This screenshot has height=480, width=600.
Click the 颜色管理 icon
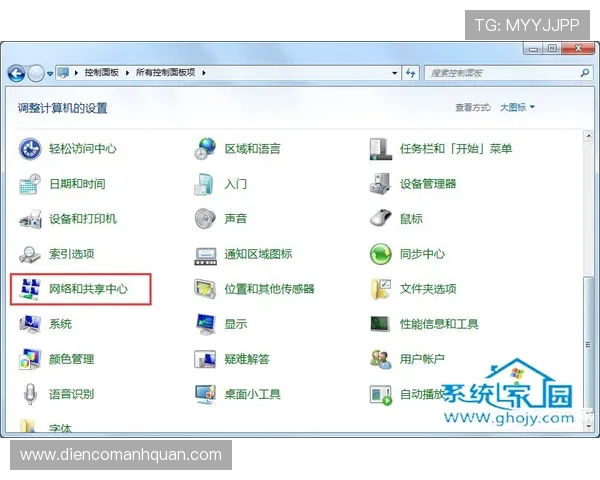coord(30,359)
